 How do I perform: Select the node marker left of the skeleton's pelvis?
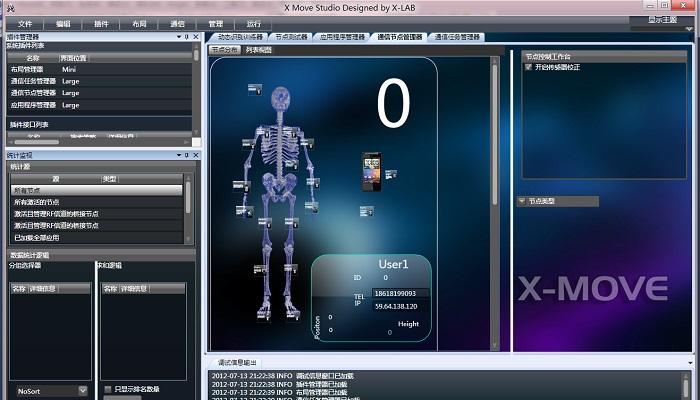242,185
